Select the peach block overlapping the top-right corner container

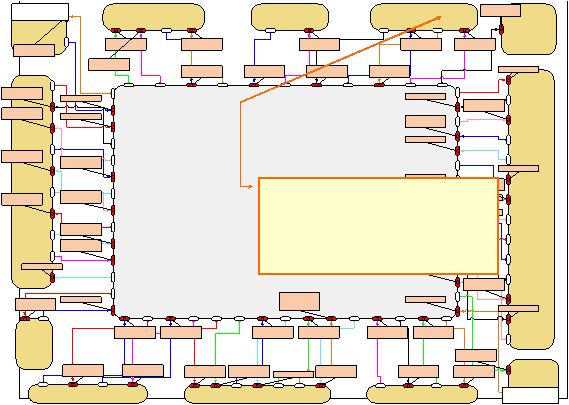pyautogui.click(x=500, y=11)
